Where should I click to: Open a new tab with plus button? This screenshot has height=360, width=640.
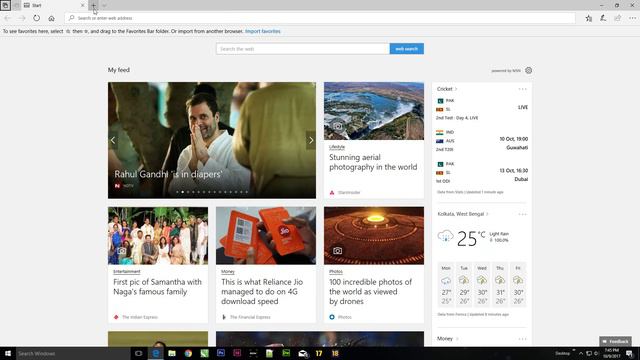(93, 5)
